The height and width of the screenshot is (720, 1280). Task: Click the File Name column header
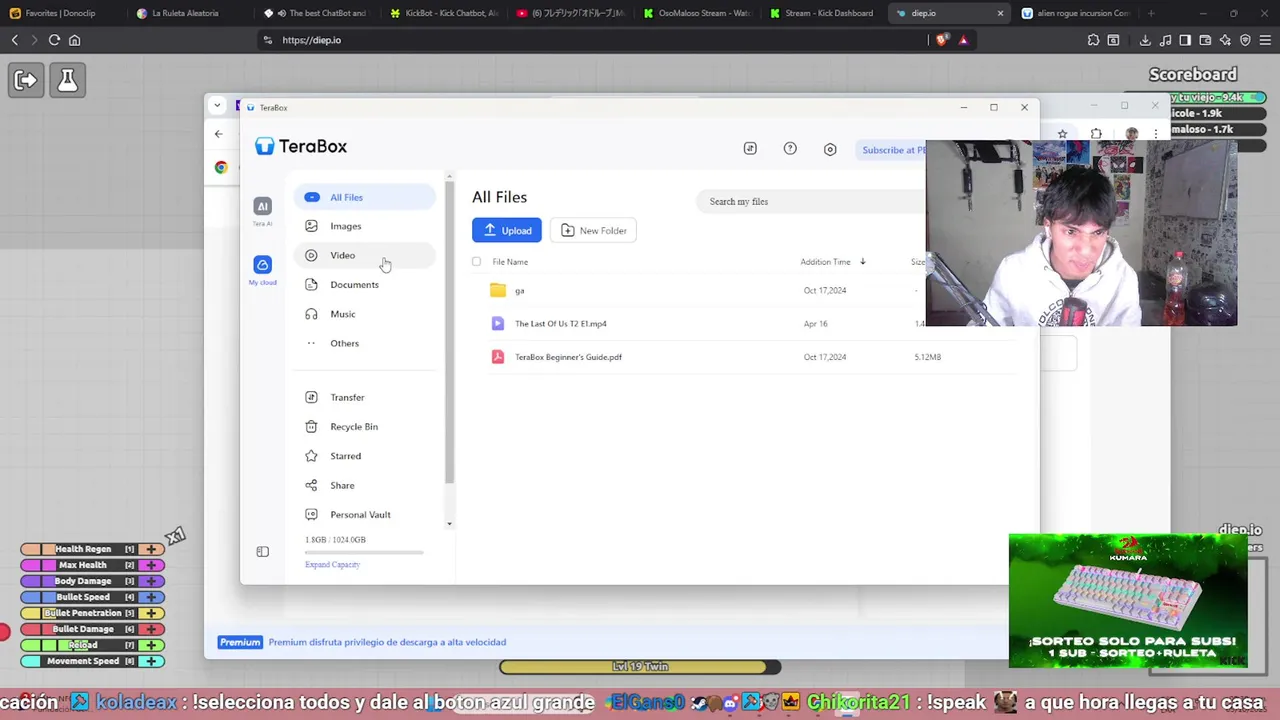(510, 262)
